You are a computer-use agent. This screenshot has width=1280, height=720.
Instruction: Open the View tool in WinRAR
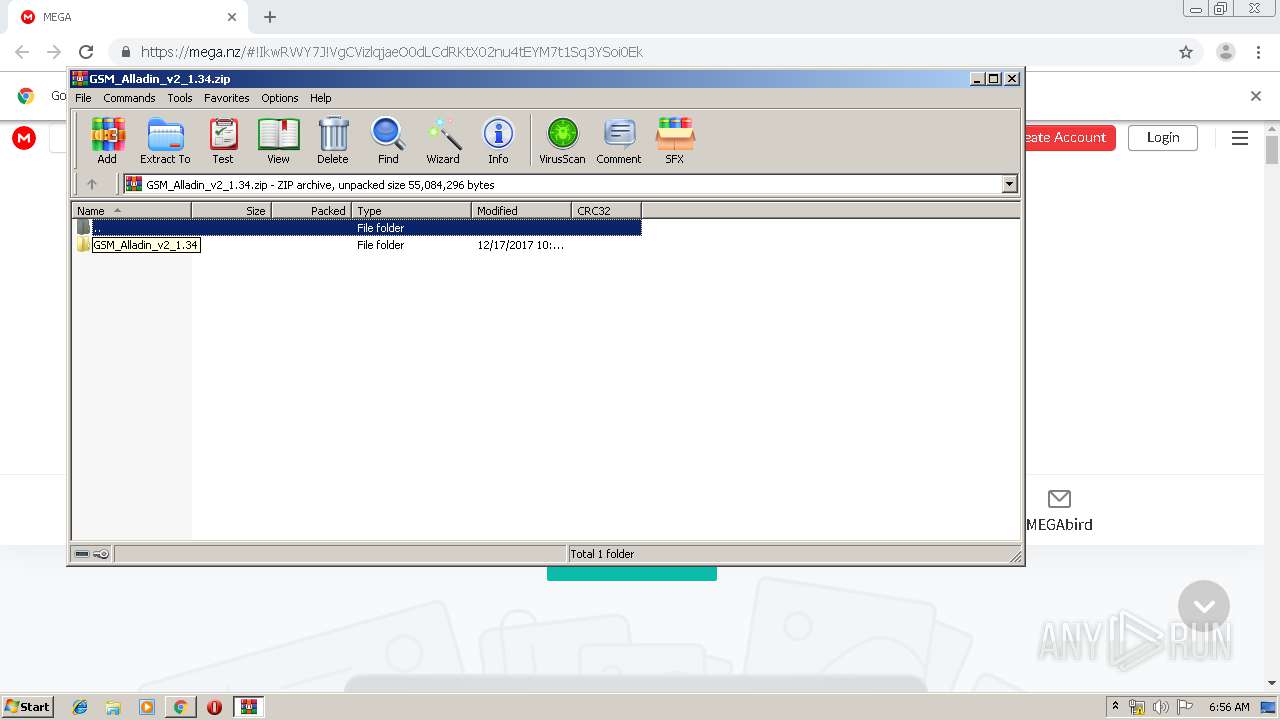278,140
